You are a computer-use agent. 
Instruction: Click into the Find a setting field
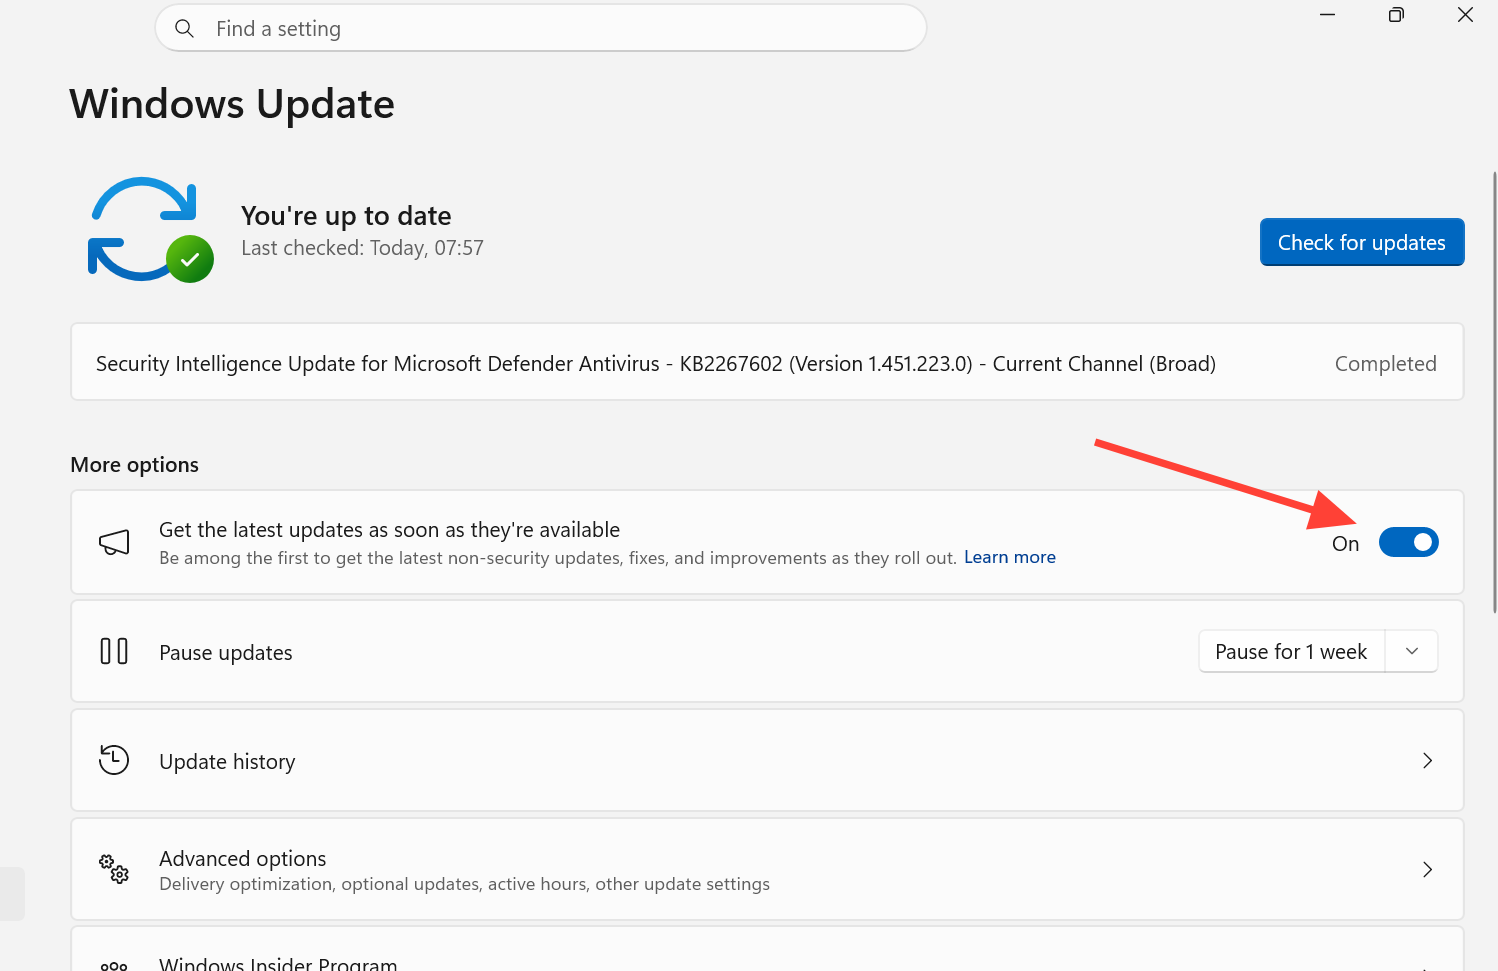pos(541,28)
